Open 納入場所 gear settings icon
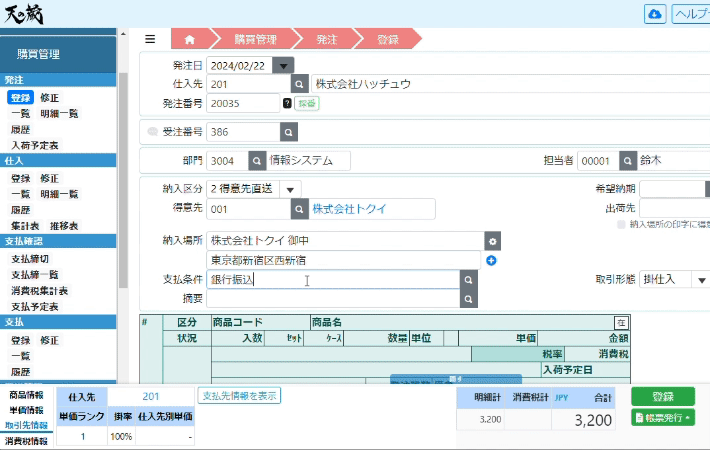This screenshot has width=710, height=450. click(493, 241)
